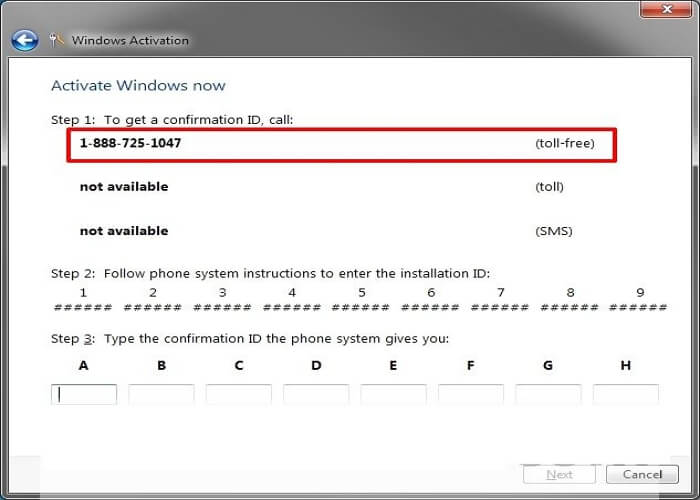Click confirmation ID field C
The width and height of the screenshot is (700, 500).
[x=239, y=395]
